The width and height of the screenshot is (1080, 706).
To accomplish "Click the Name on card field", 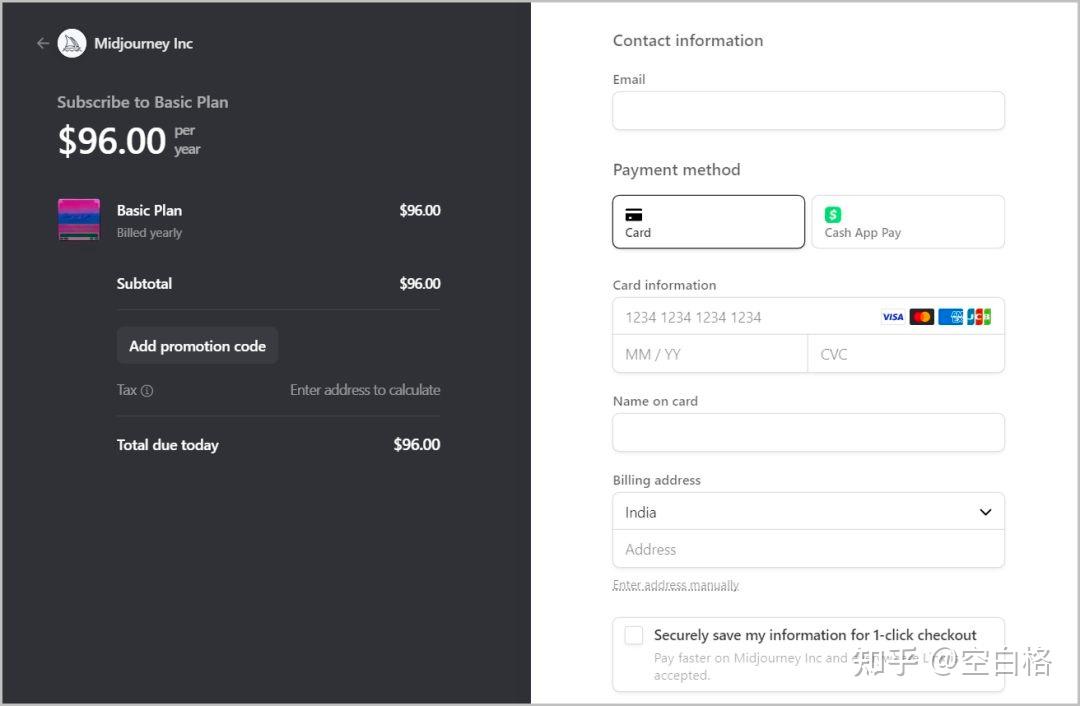I will pyautogui.click(x=808, y=433).
